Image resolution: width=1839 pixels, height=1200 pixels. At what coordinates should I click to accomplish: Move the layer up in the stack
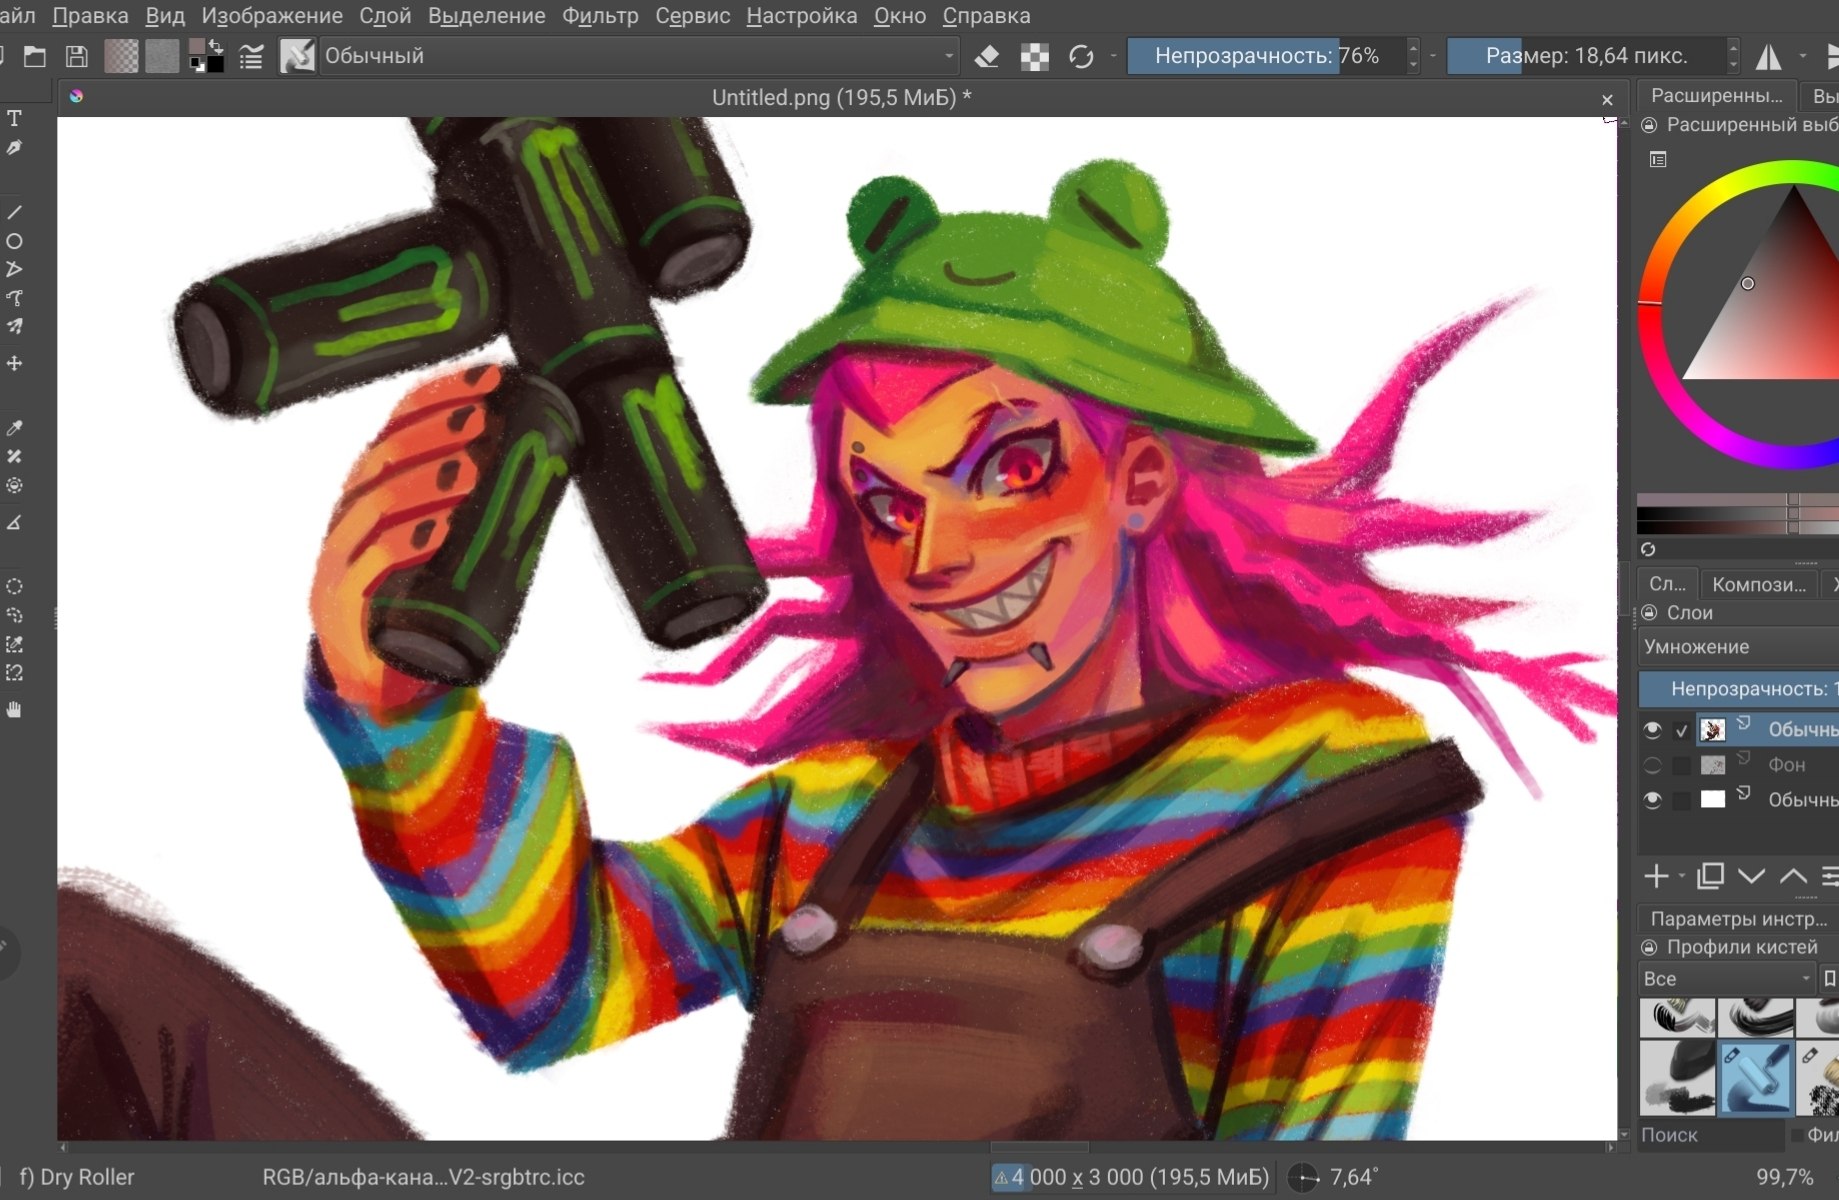point(1793,876)
